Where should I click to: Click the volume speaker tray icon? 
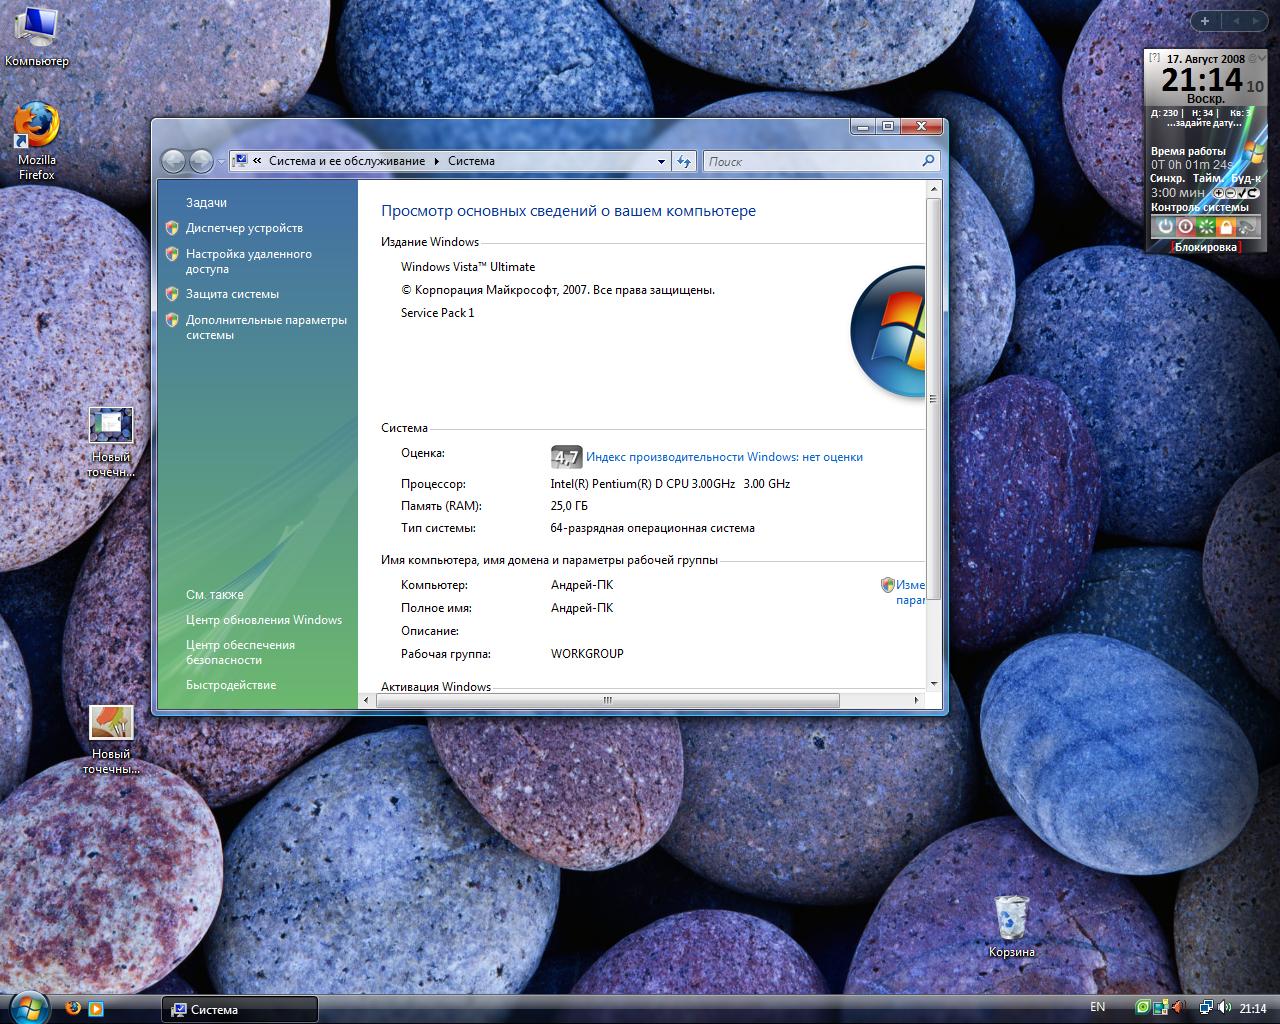[1224, 1008]
